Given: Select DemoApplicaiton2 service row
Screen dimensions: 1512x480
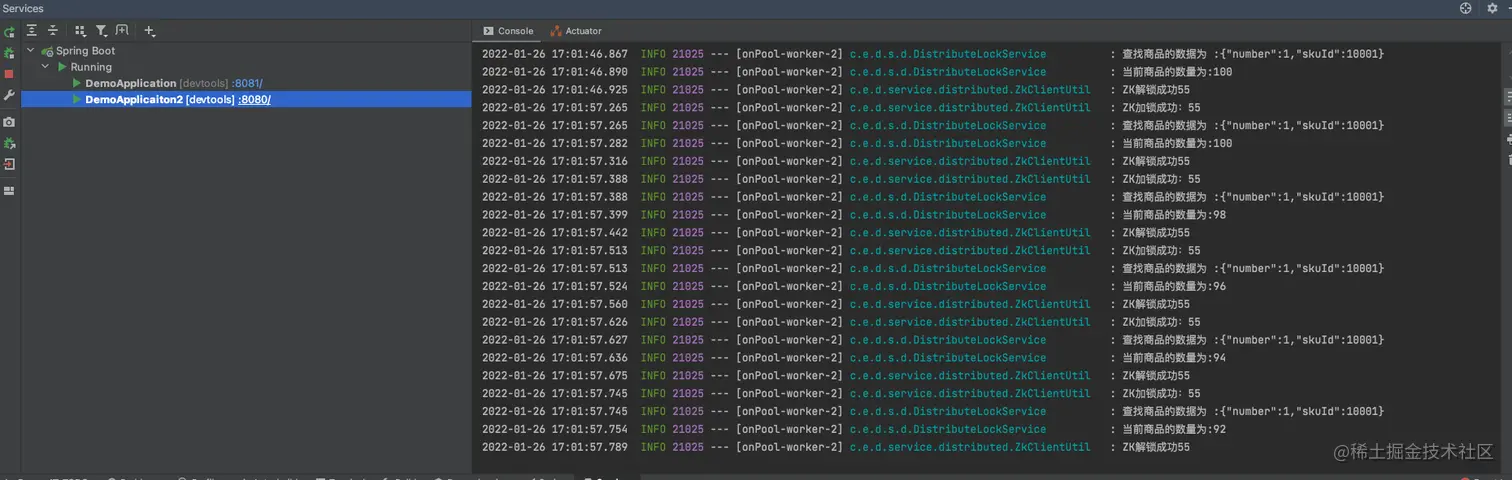Looking at the screenshot, I should (x=246, y=99).
